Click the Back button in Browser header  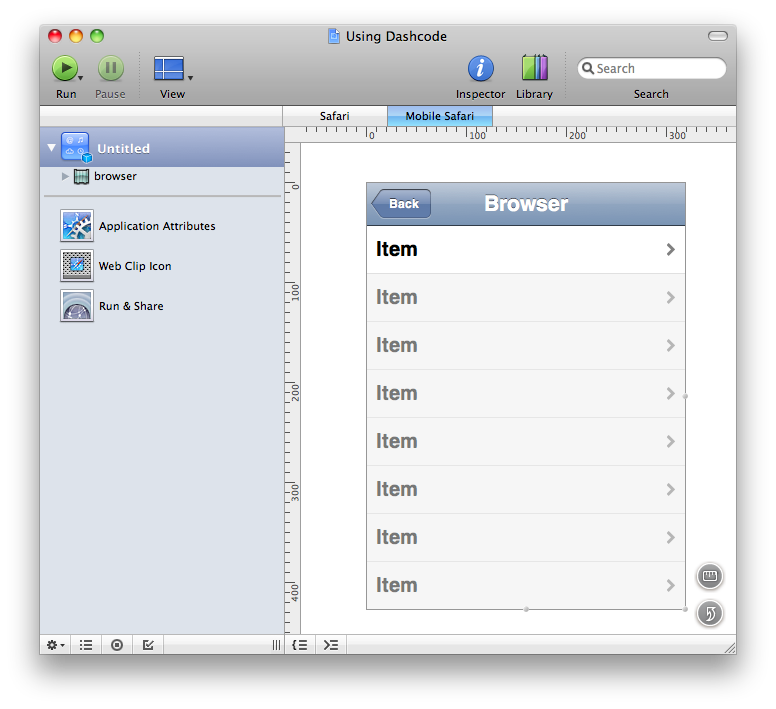pos(401,203)
